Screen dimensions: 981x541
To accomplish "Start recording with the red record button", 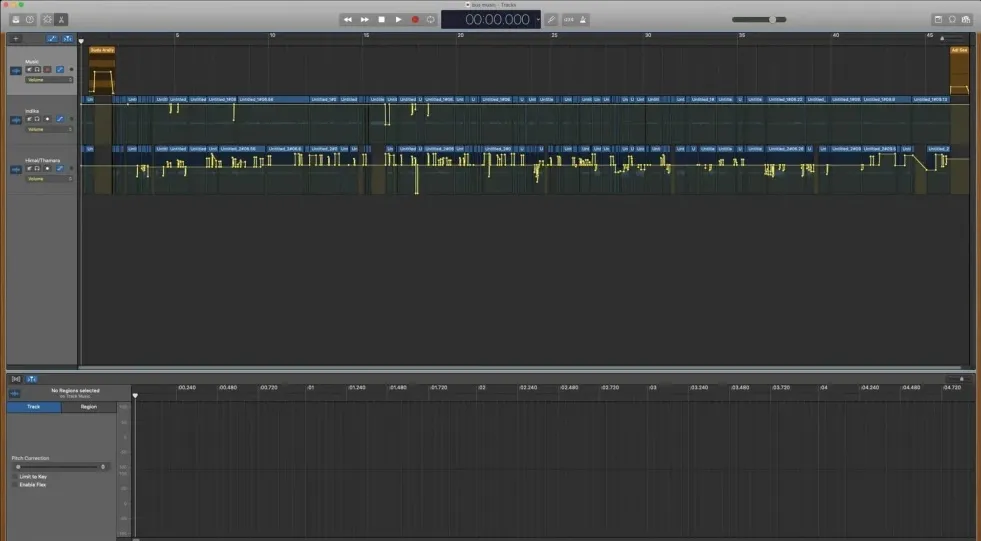I will [415, 19].
